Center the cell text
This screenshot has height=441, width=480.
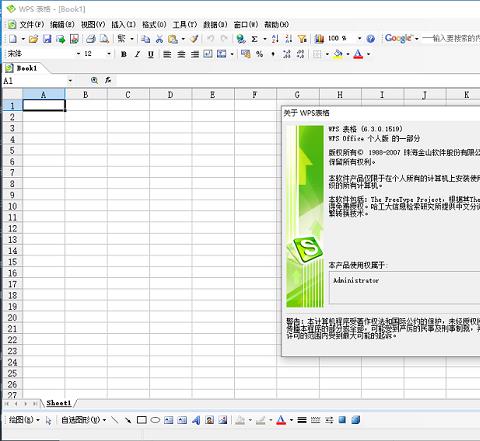point(181,54)
